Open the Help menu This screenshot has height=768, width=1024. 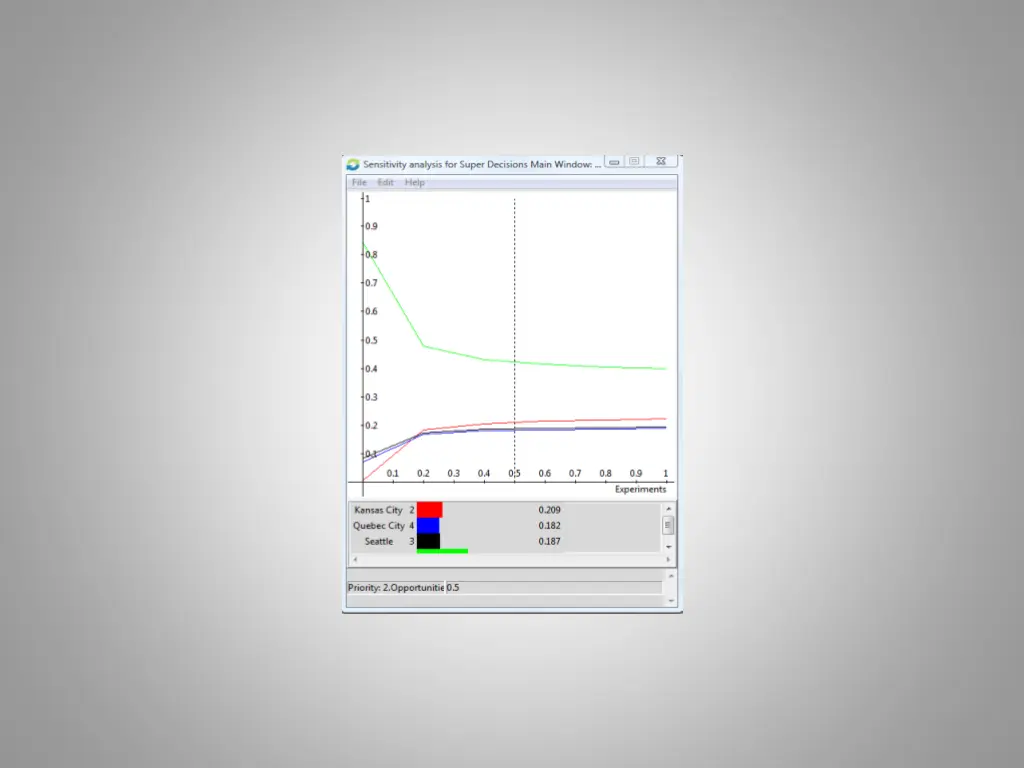415,182
